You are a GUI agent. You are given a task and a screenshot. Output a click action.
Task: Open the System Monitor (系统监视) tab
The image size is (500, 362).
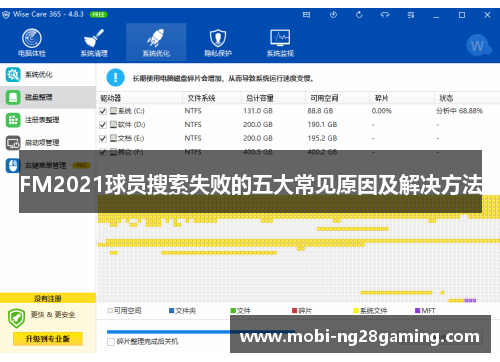click(x=280, y=42)
